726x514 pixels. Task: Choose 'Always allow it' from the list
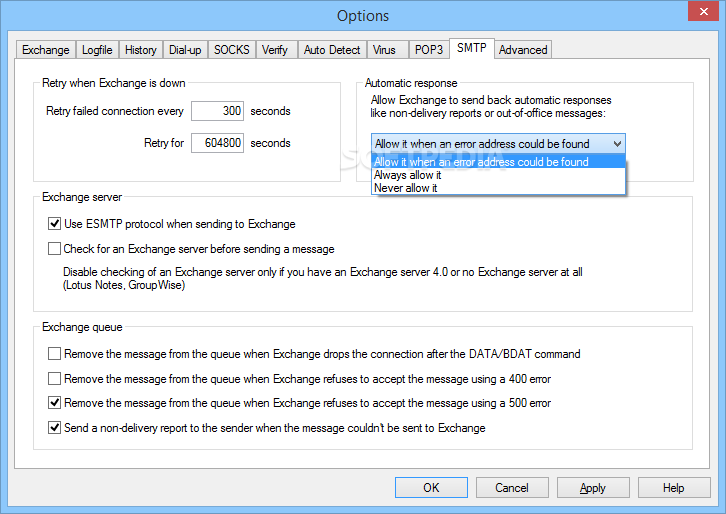pyautogui.click(x=498, y=175)
